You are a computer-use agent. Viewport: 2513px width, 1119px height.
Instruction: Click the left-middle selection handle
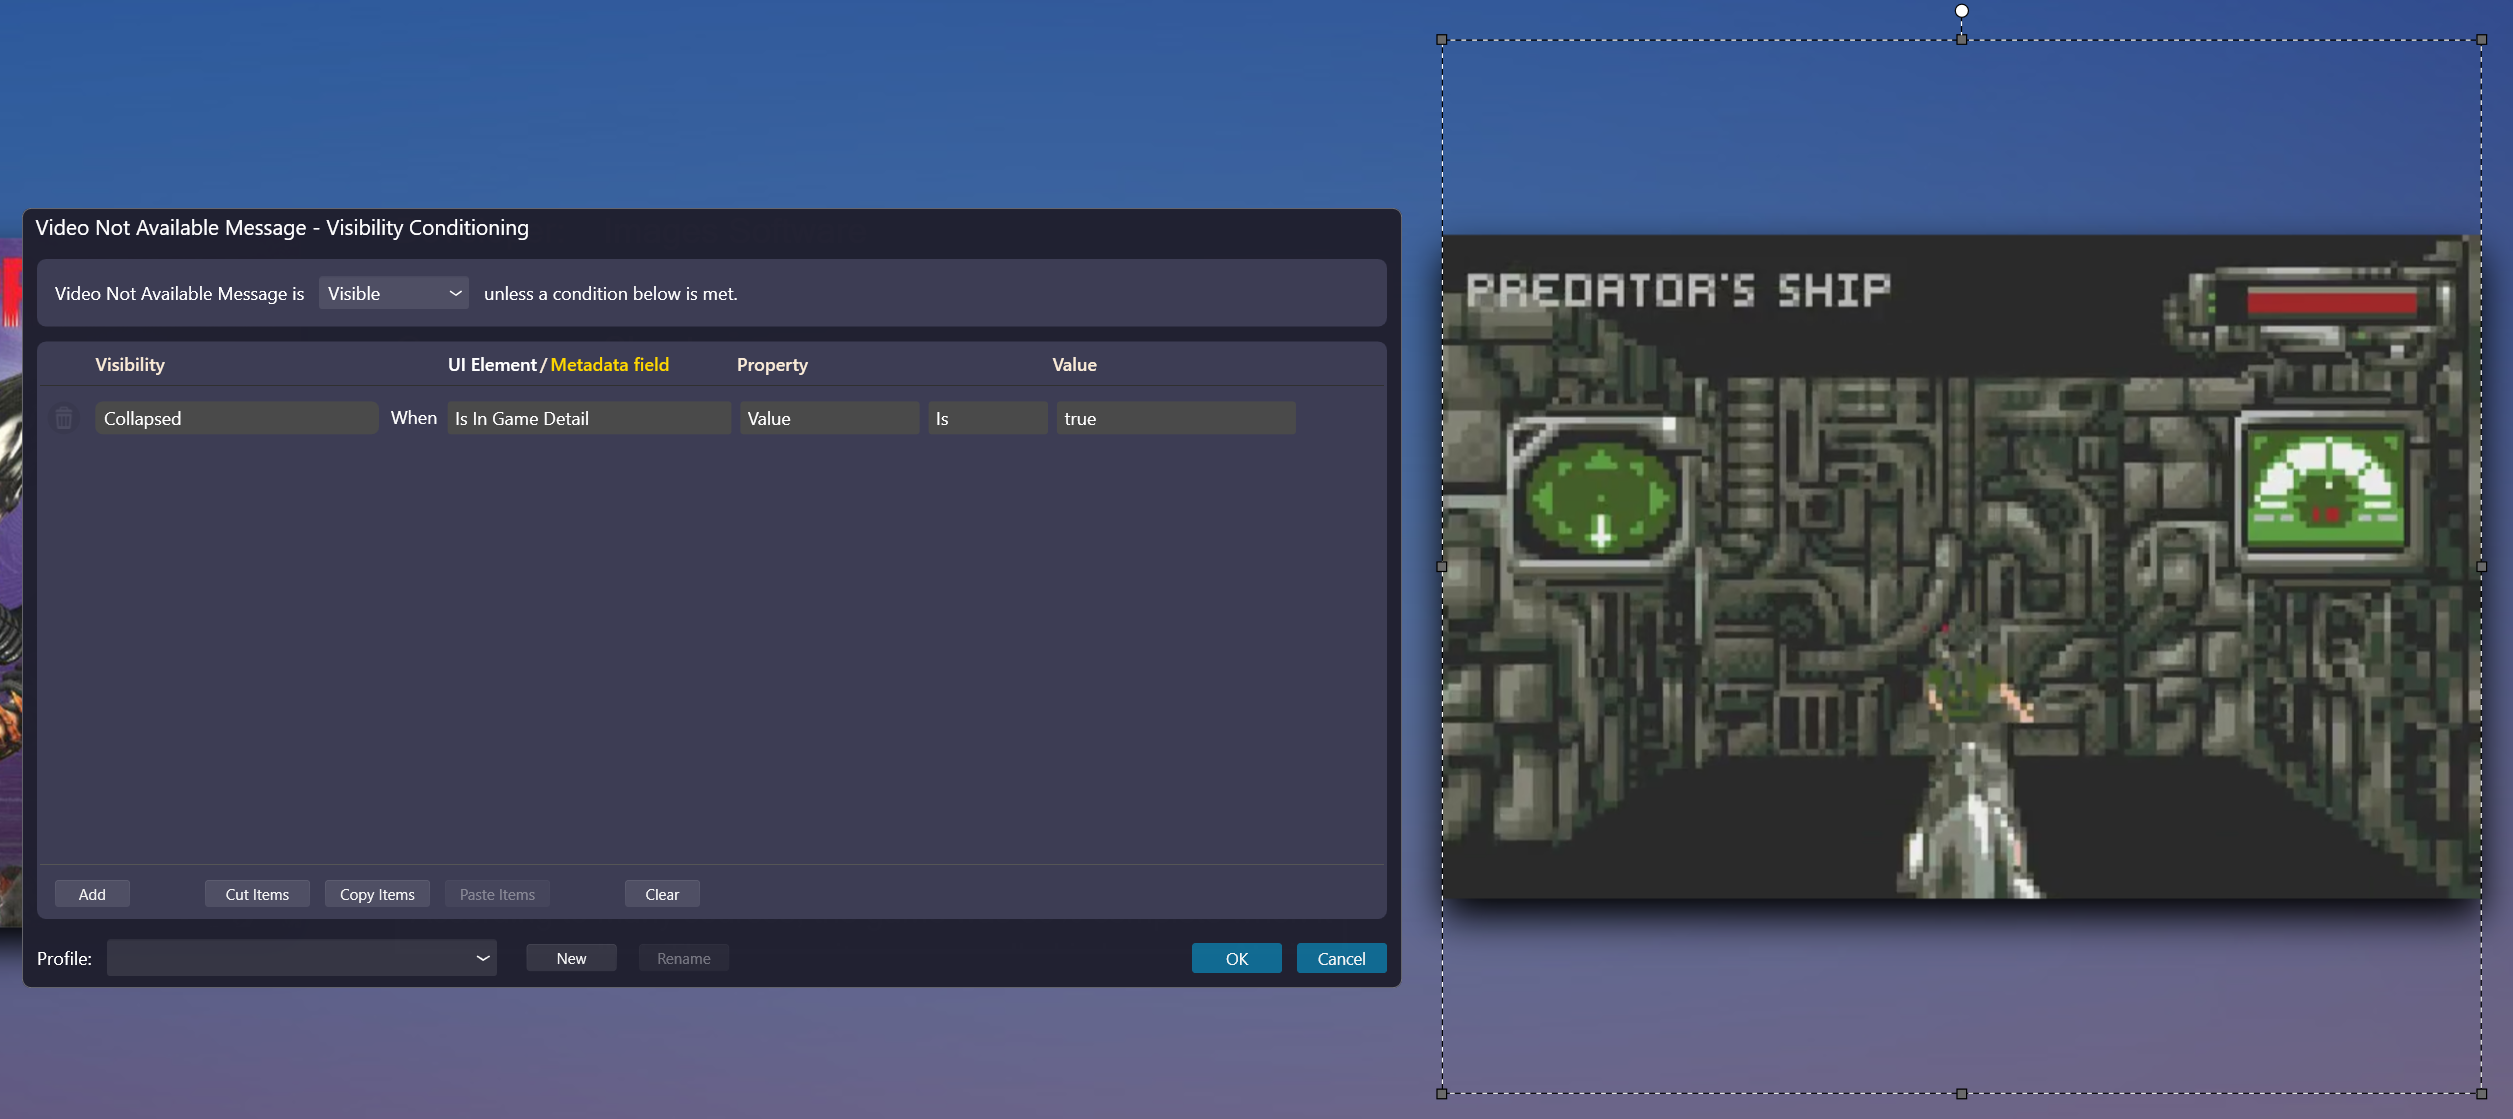coord(1441,566)
